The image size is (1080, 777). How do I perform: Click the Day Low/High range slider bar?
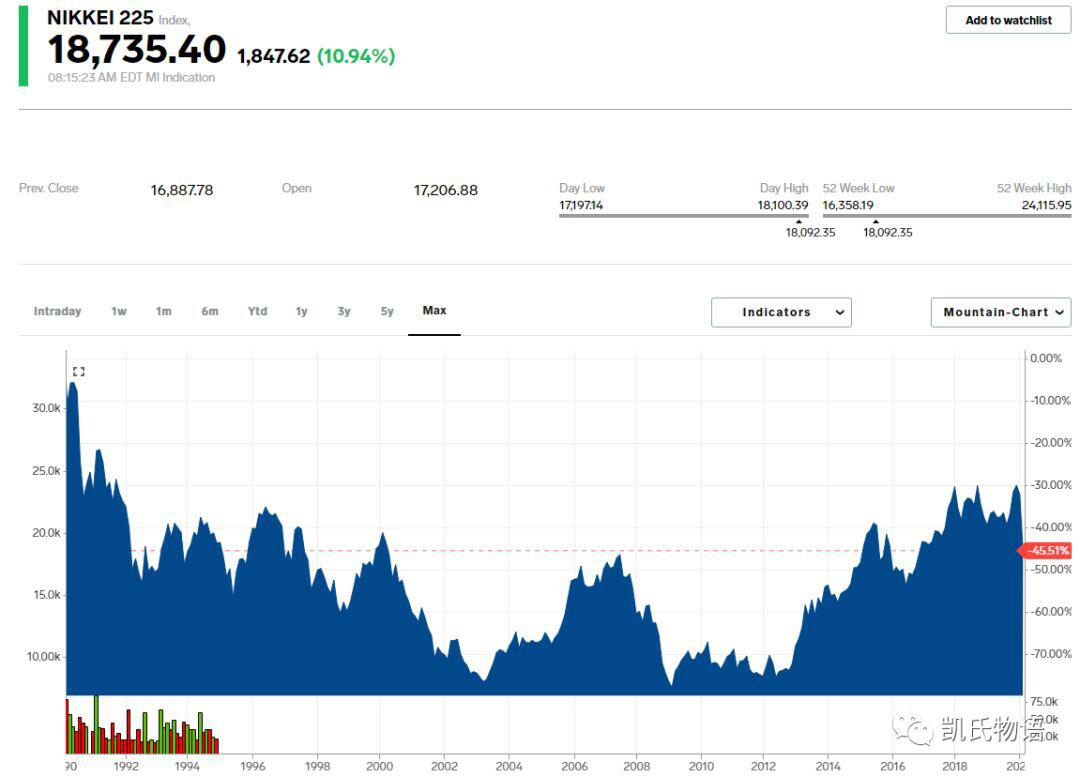click(x=683, y=216)
